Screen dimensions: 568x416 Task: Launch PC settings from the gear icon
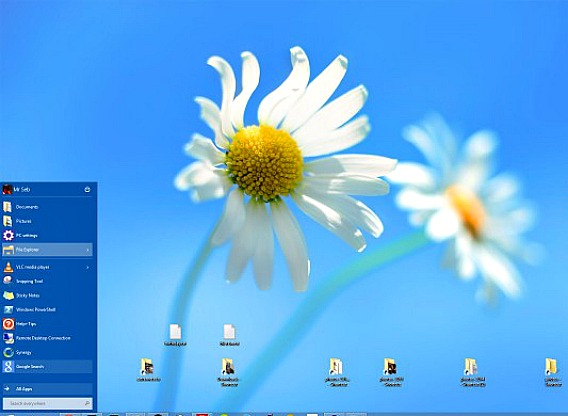[8, 236]
